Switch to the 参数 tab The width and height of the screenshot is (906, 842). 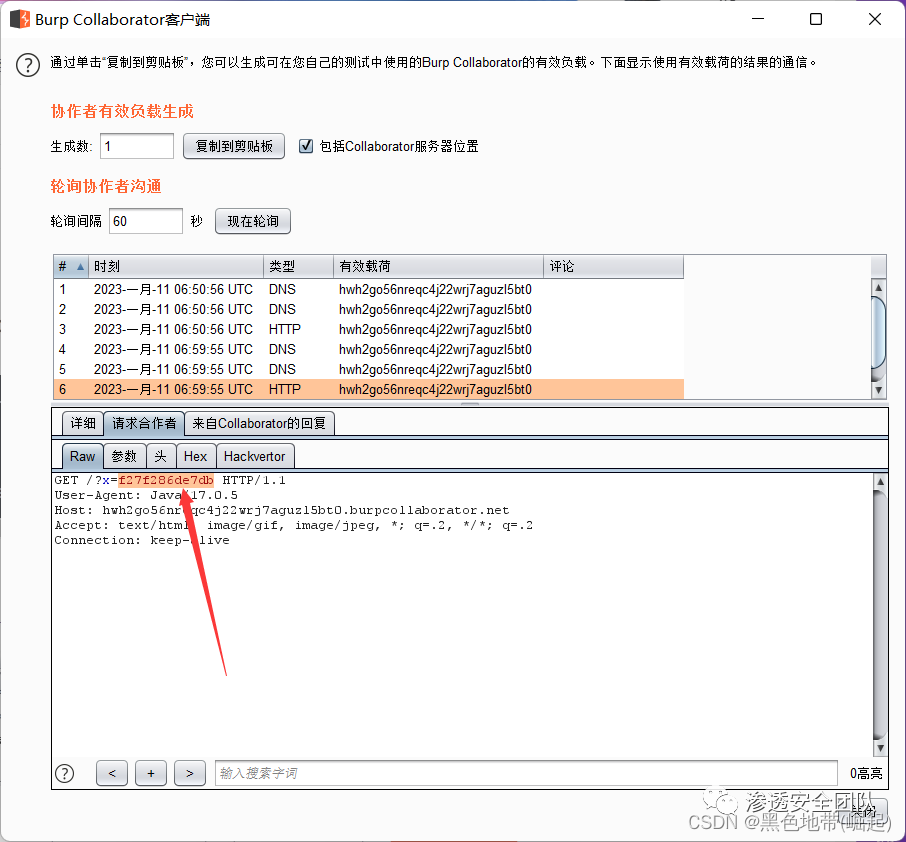pos(124,457)
